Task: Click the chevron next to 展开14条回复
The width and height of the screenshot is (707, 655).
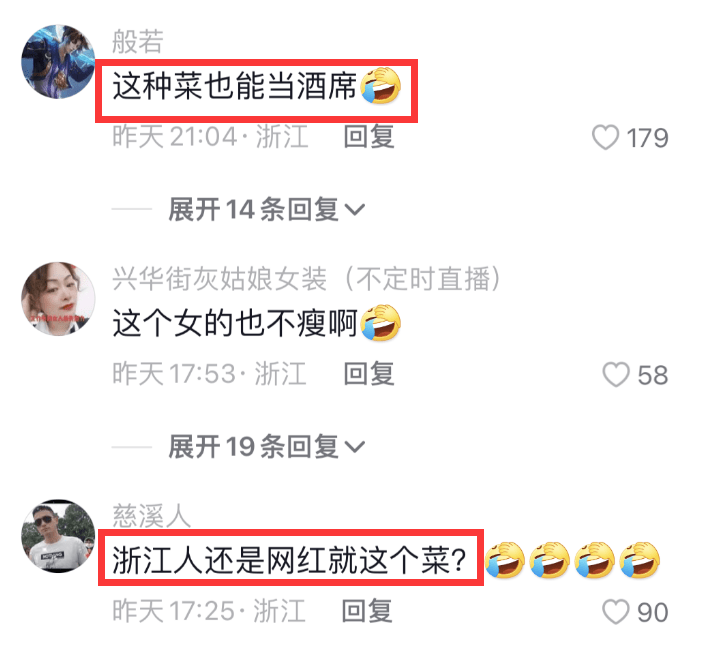Action: tap(354, 210)
